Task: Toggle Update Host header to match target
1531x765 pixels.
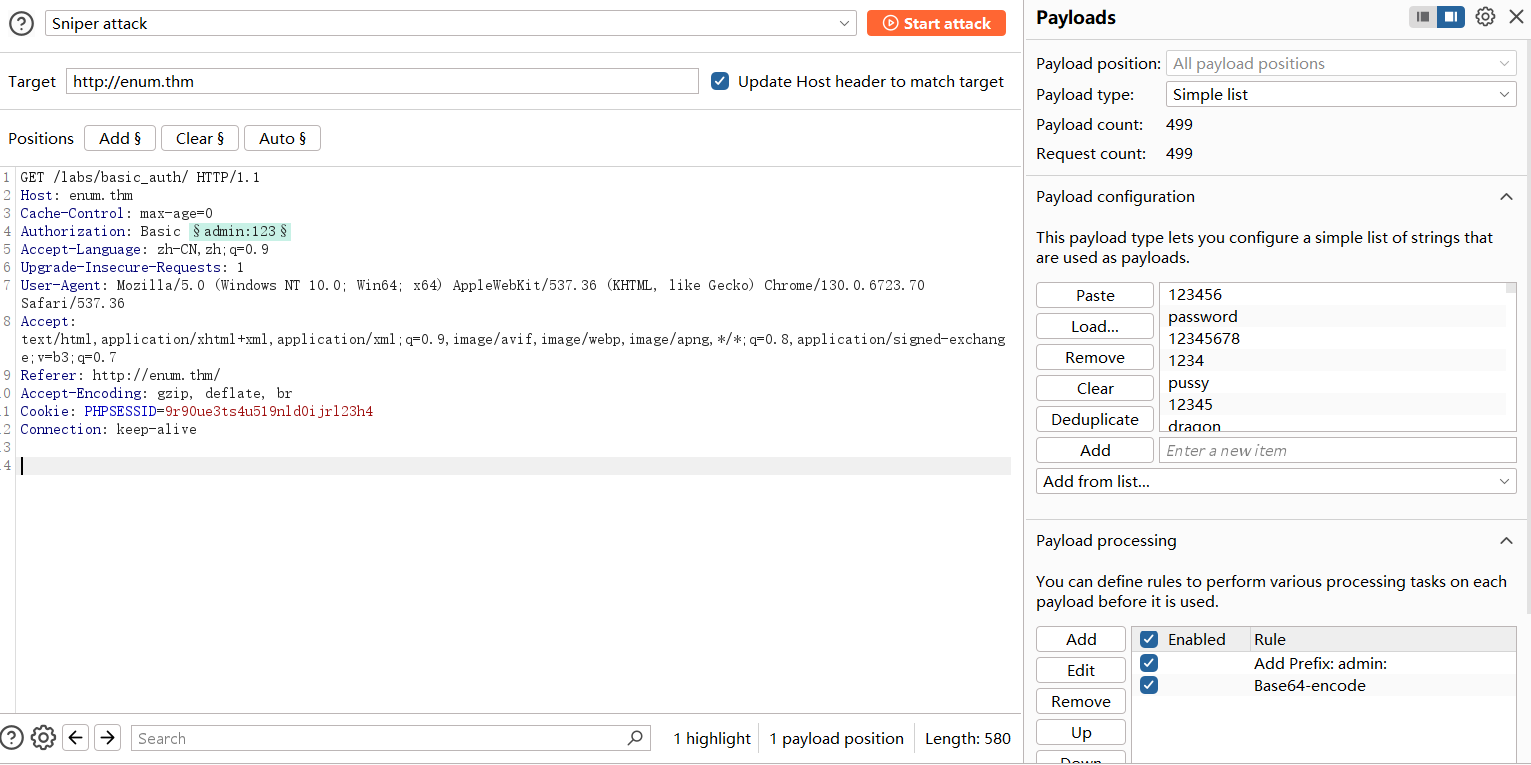Action: pyautogui.click(x=720, y=81)
